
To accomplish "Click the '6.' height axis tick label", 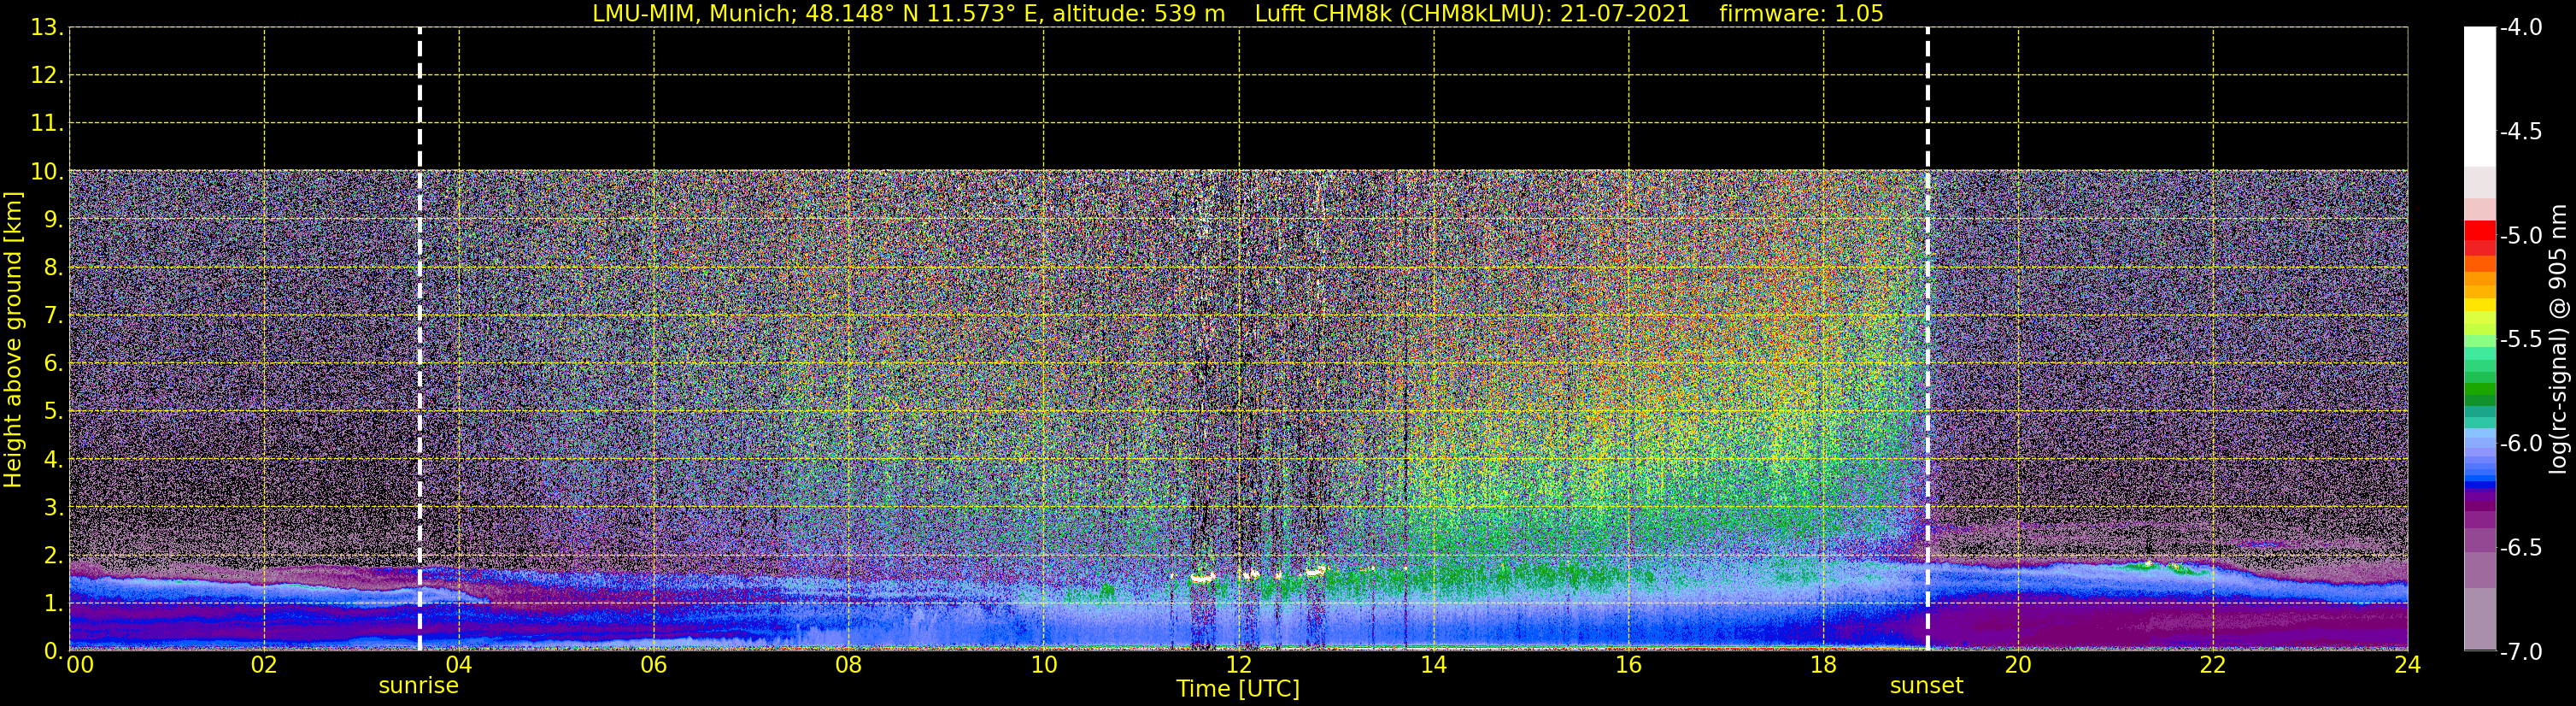I will 53,364.
